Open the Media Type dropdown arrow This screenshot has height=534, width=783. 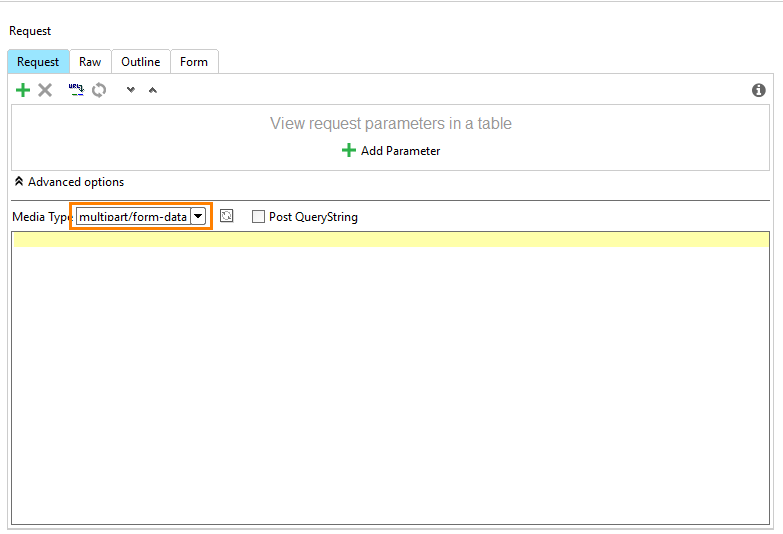pos(198,216)
